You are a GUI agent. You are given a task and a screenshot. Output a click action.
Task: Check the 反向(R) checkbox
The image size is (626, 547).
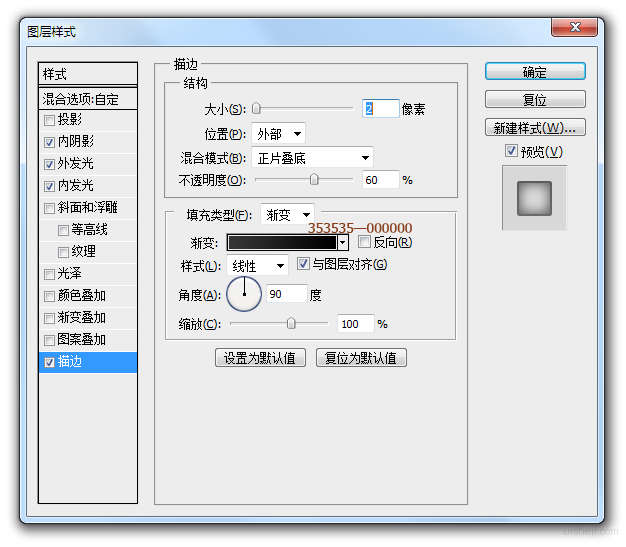[x=364, y=242]
